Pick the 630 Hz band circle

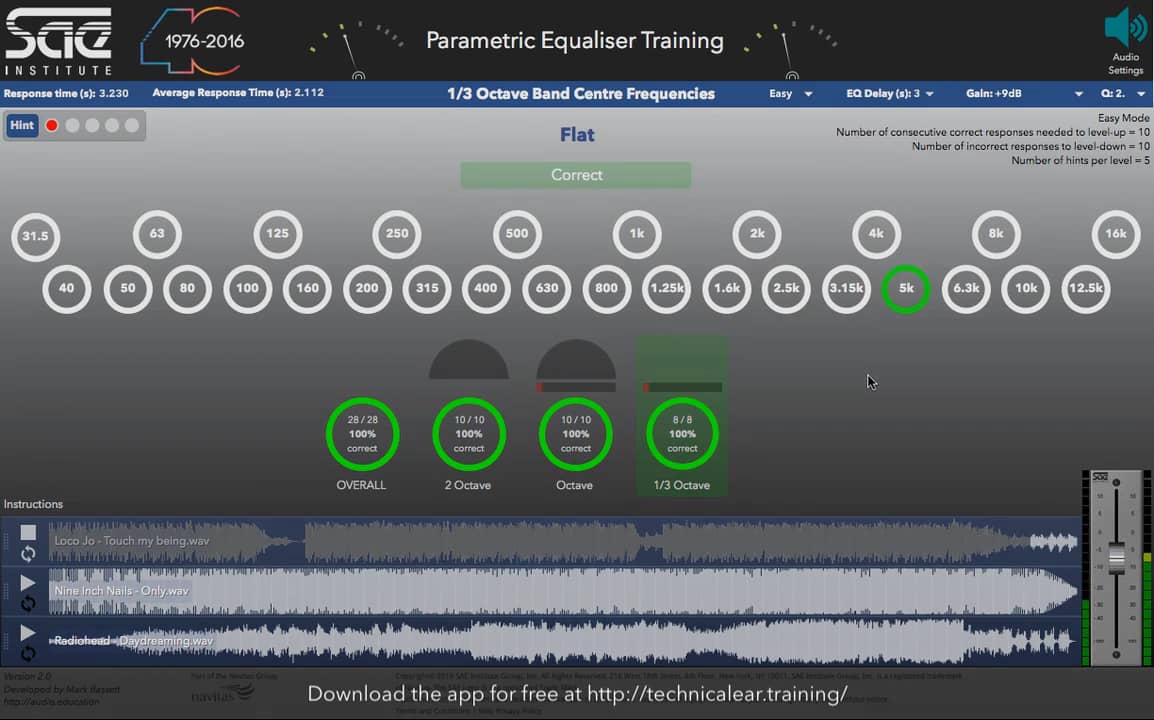[546, 289]
